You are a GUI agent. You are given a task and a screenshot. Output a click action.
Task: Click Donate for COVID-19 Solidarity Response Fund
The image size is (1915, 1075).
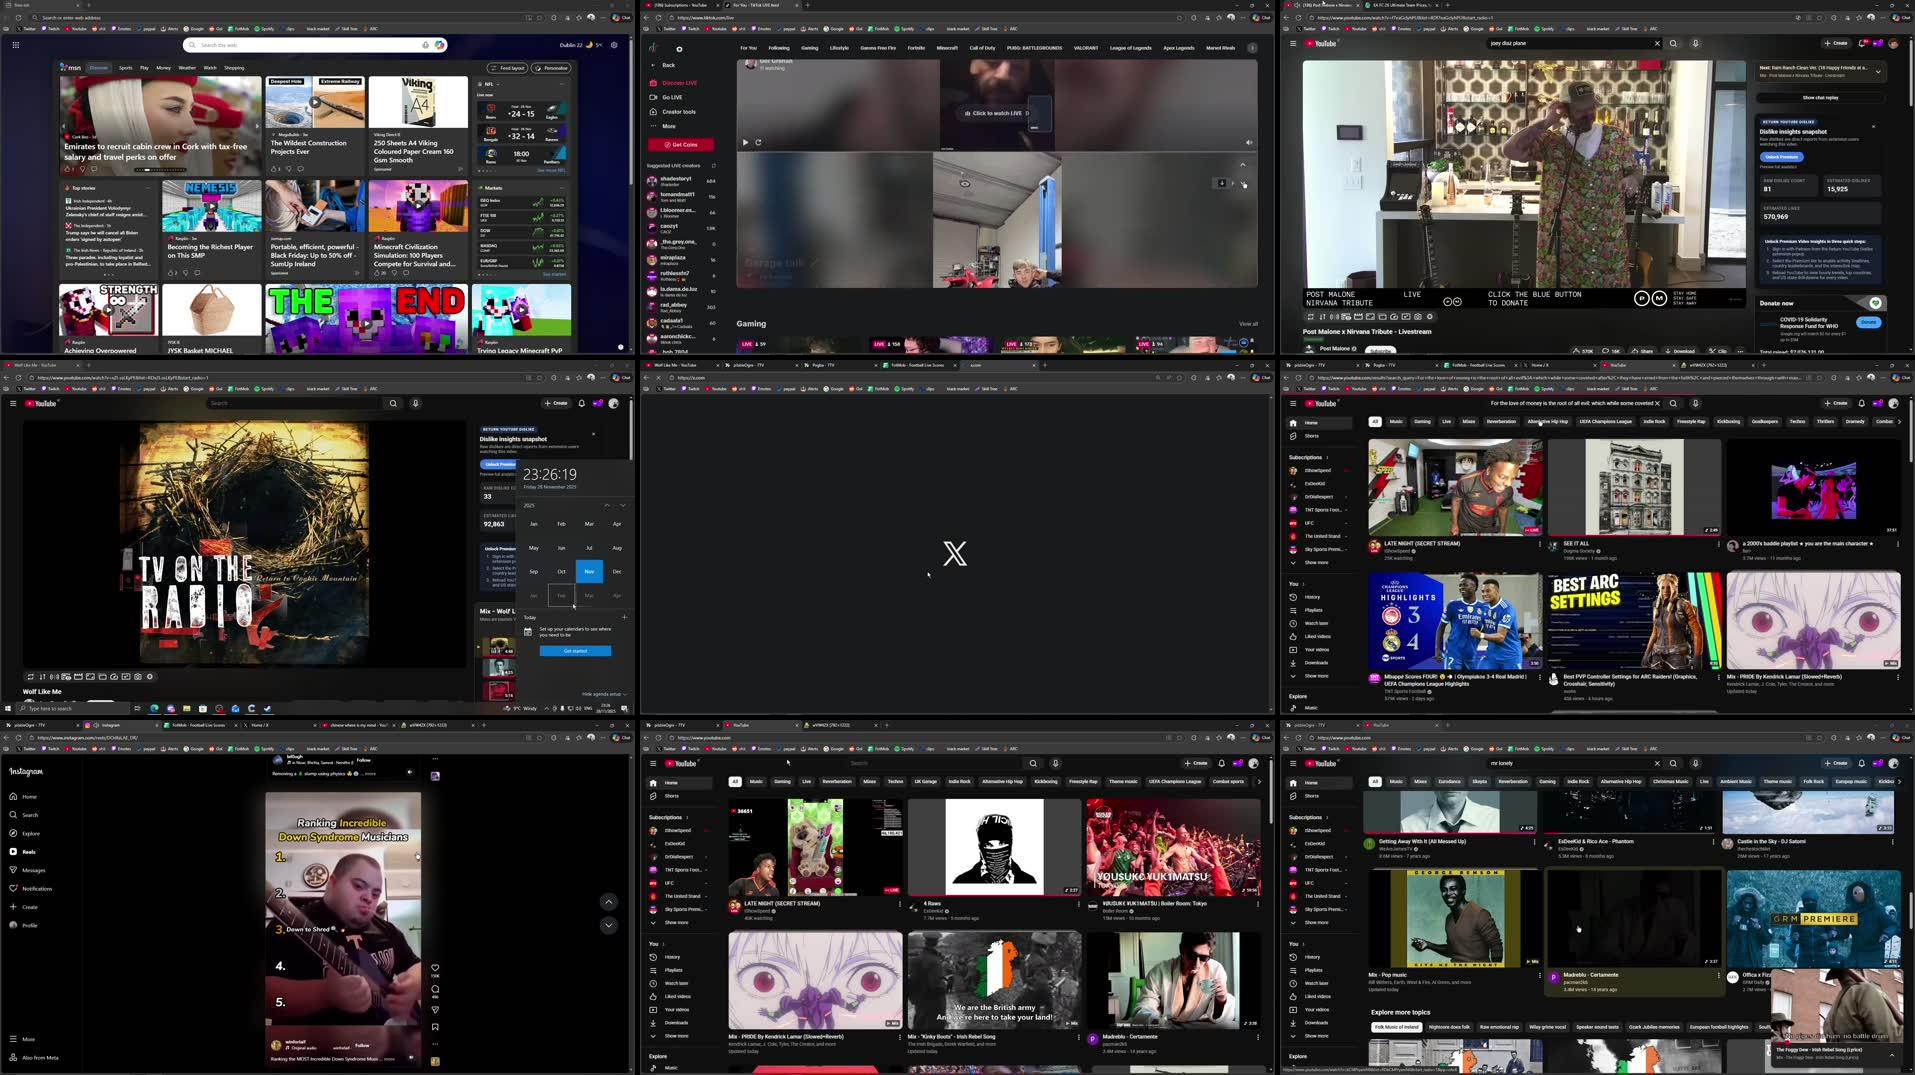click(x=1868, y=323)
